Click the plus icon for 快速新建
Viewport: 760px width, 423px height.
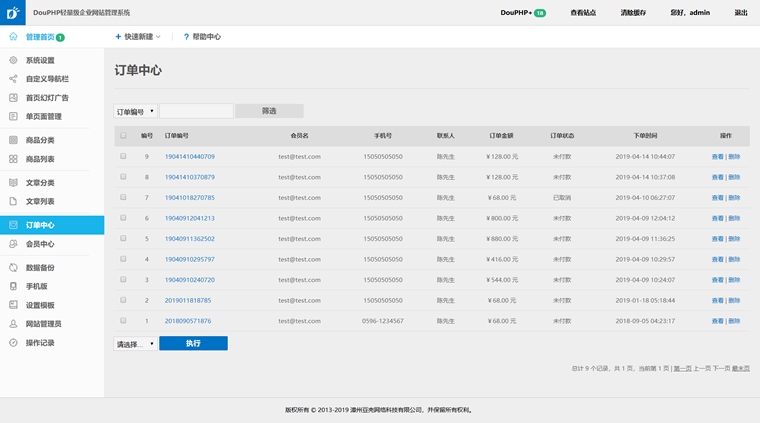click(x=118, y=36)
